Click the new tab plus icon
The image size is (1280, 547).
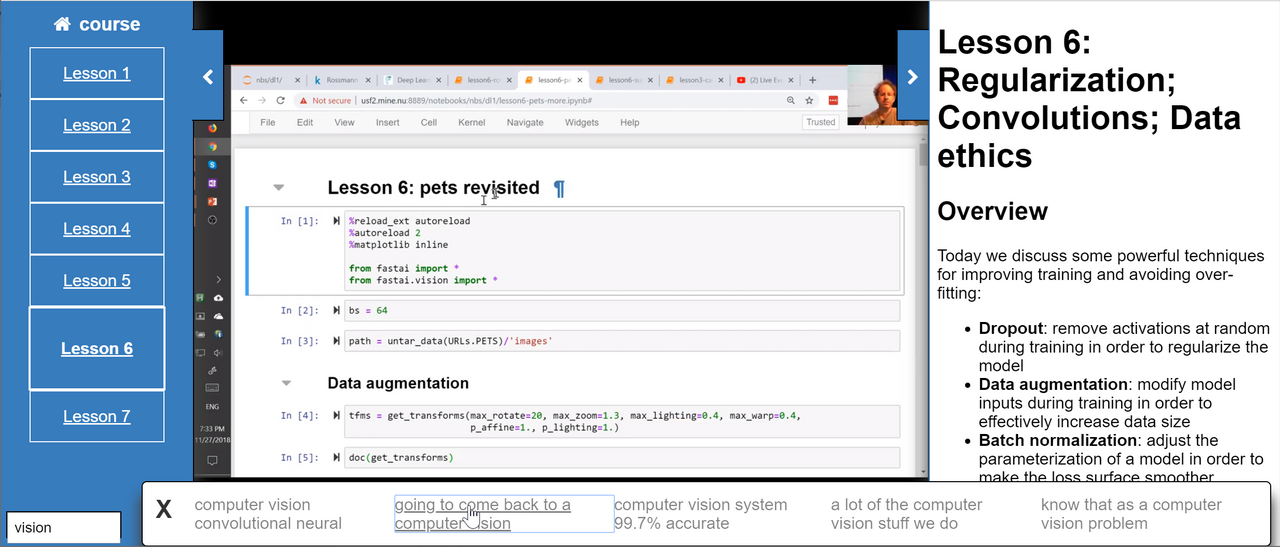click(x=812, y=80)
